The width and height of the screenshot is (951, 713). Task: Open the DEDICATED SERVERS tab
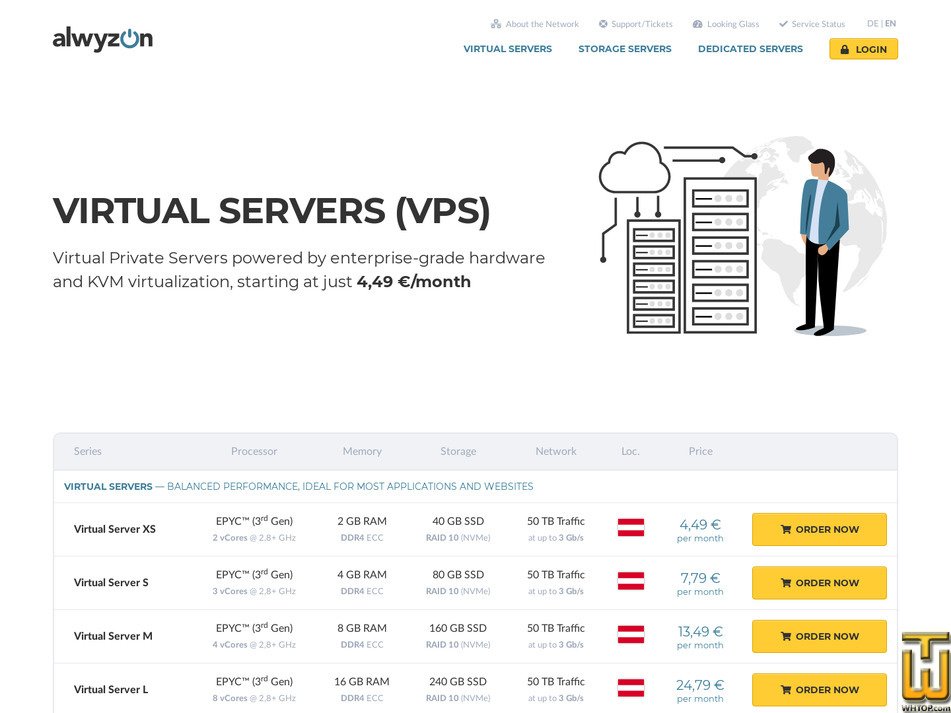750,48
